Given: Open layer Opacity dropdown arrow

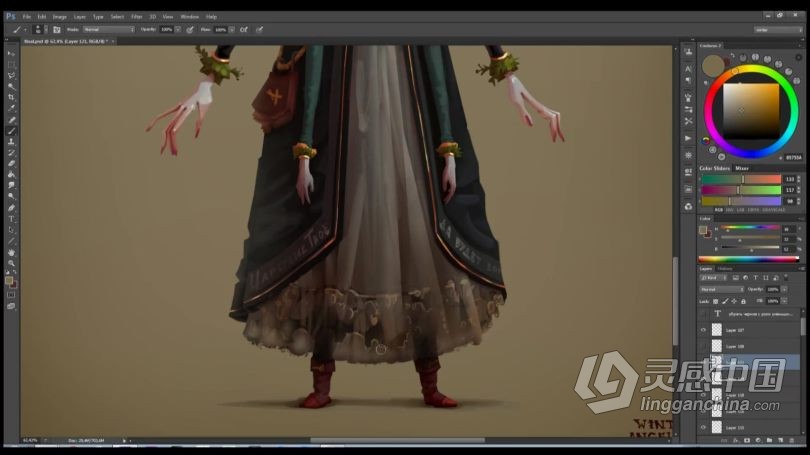Looking at the screenshot, I should [784, 289].
